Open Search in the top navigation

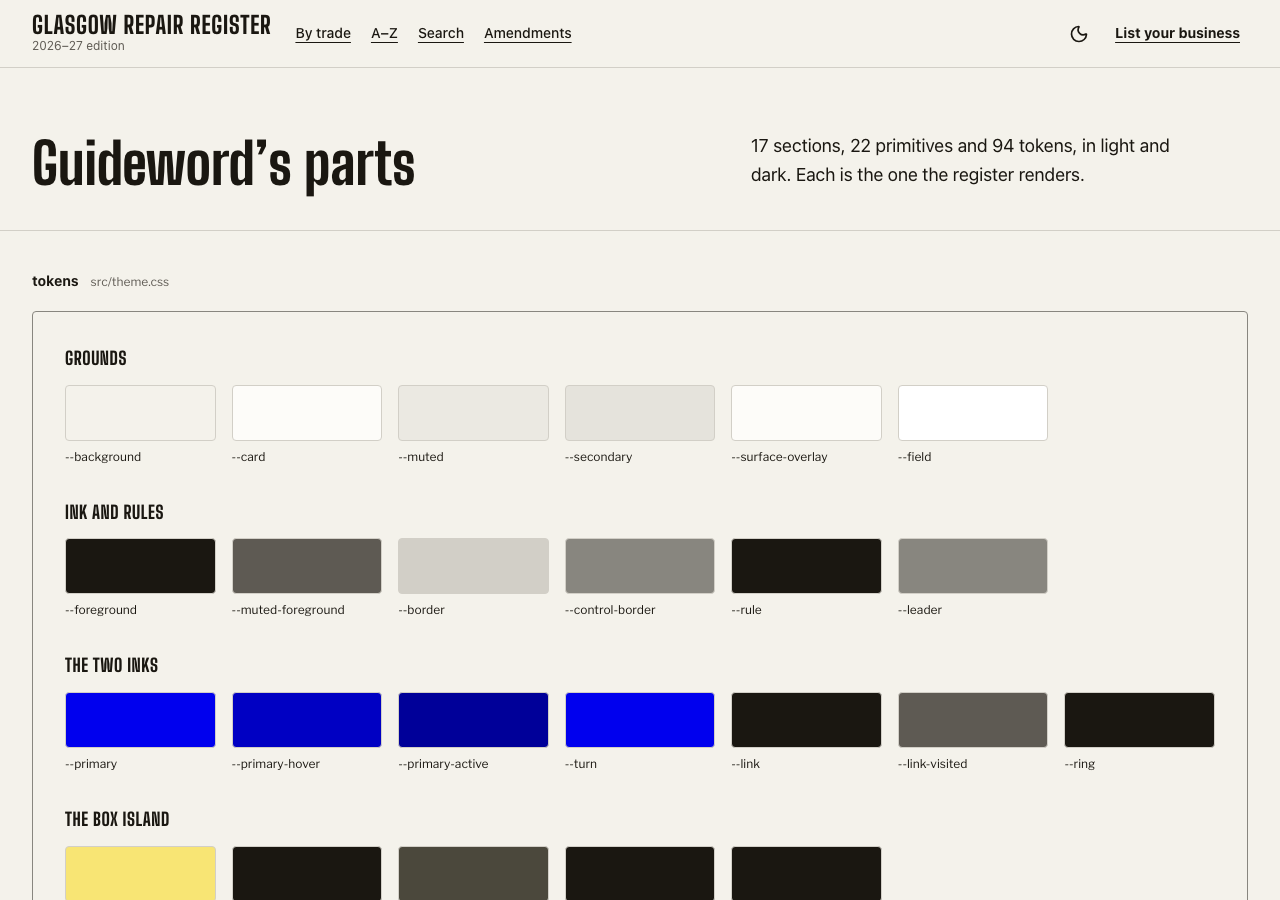pos(441,33)
